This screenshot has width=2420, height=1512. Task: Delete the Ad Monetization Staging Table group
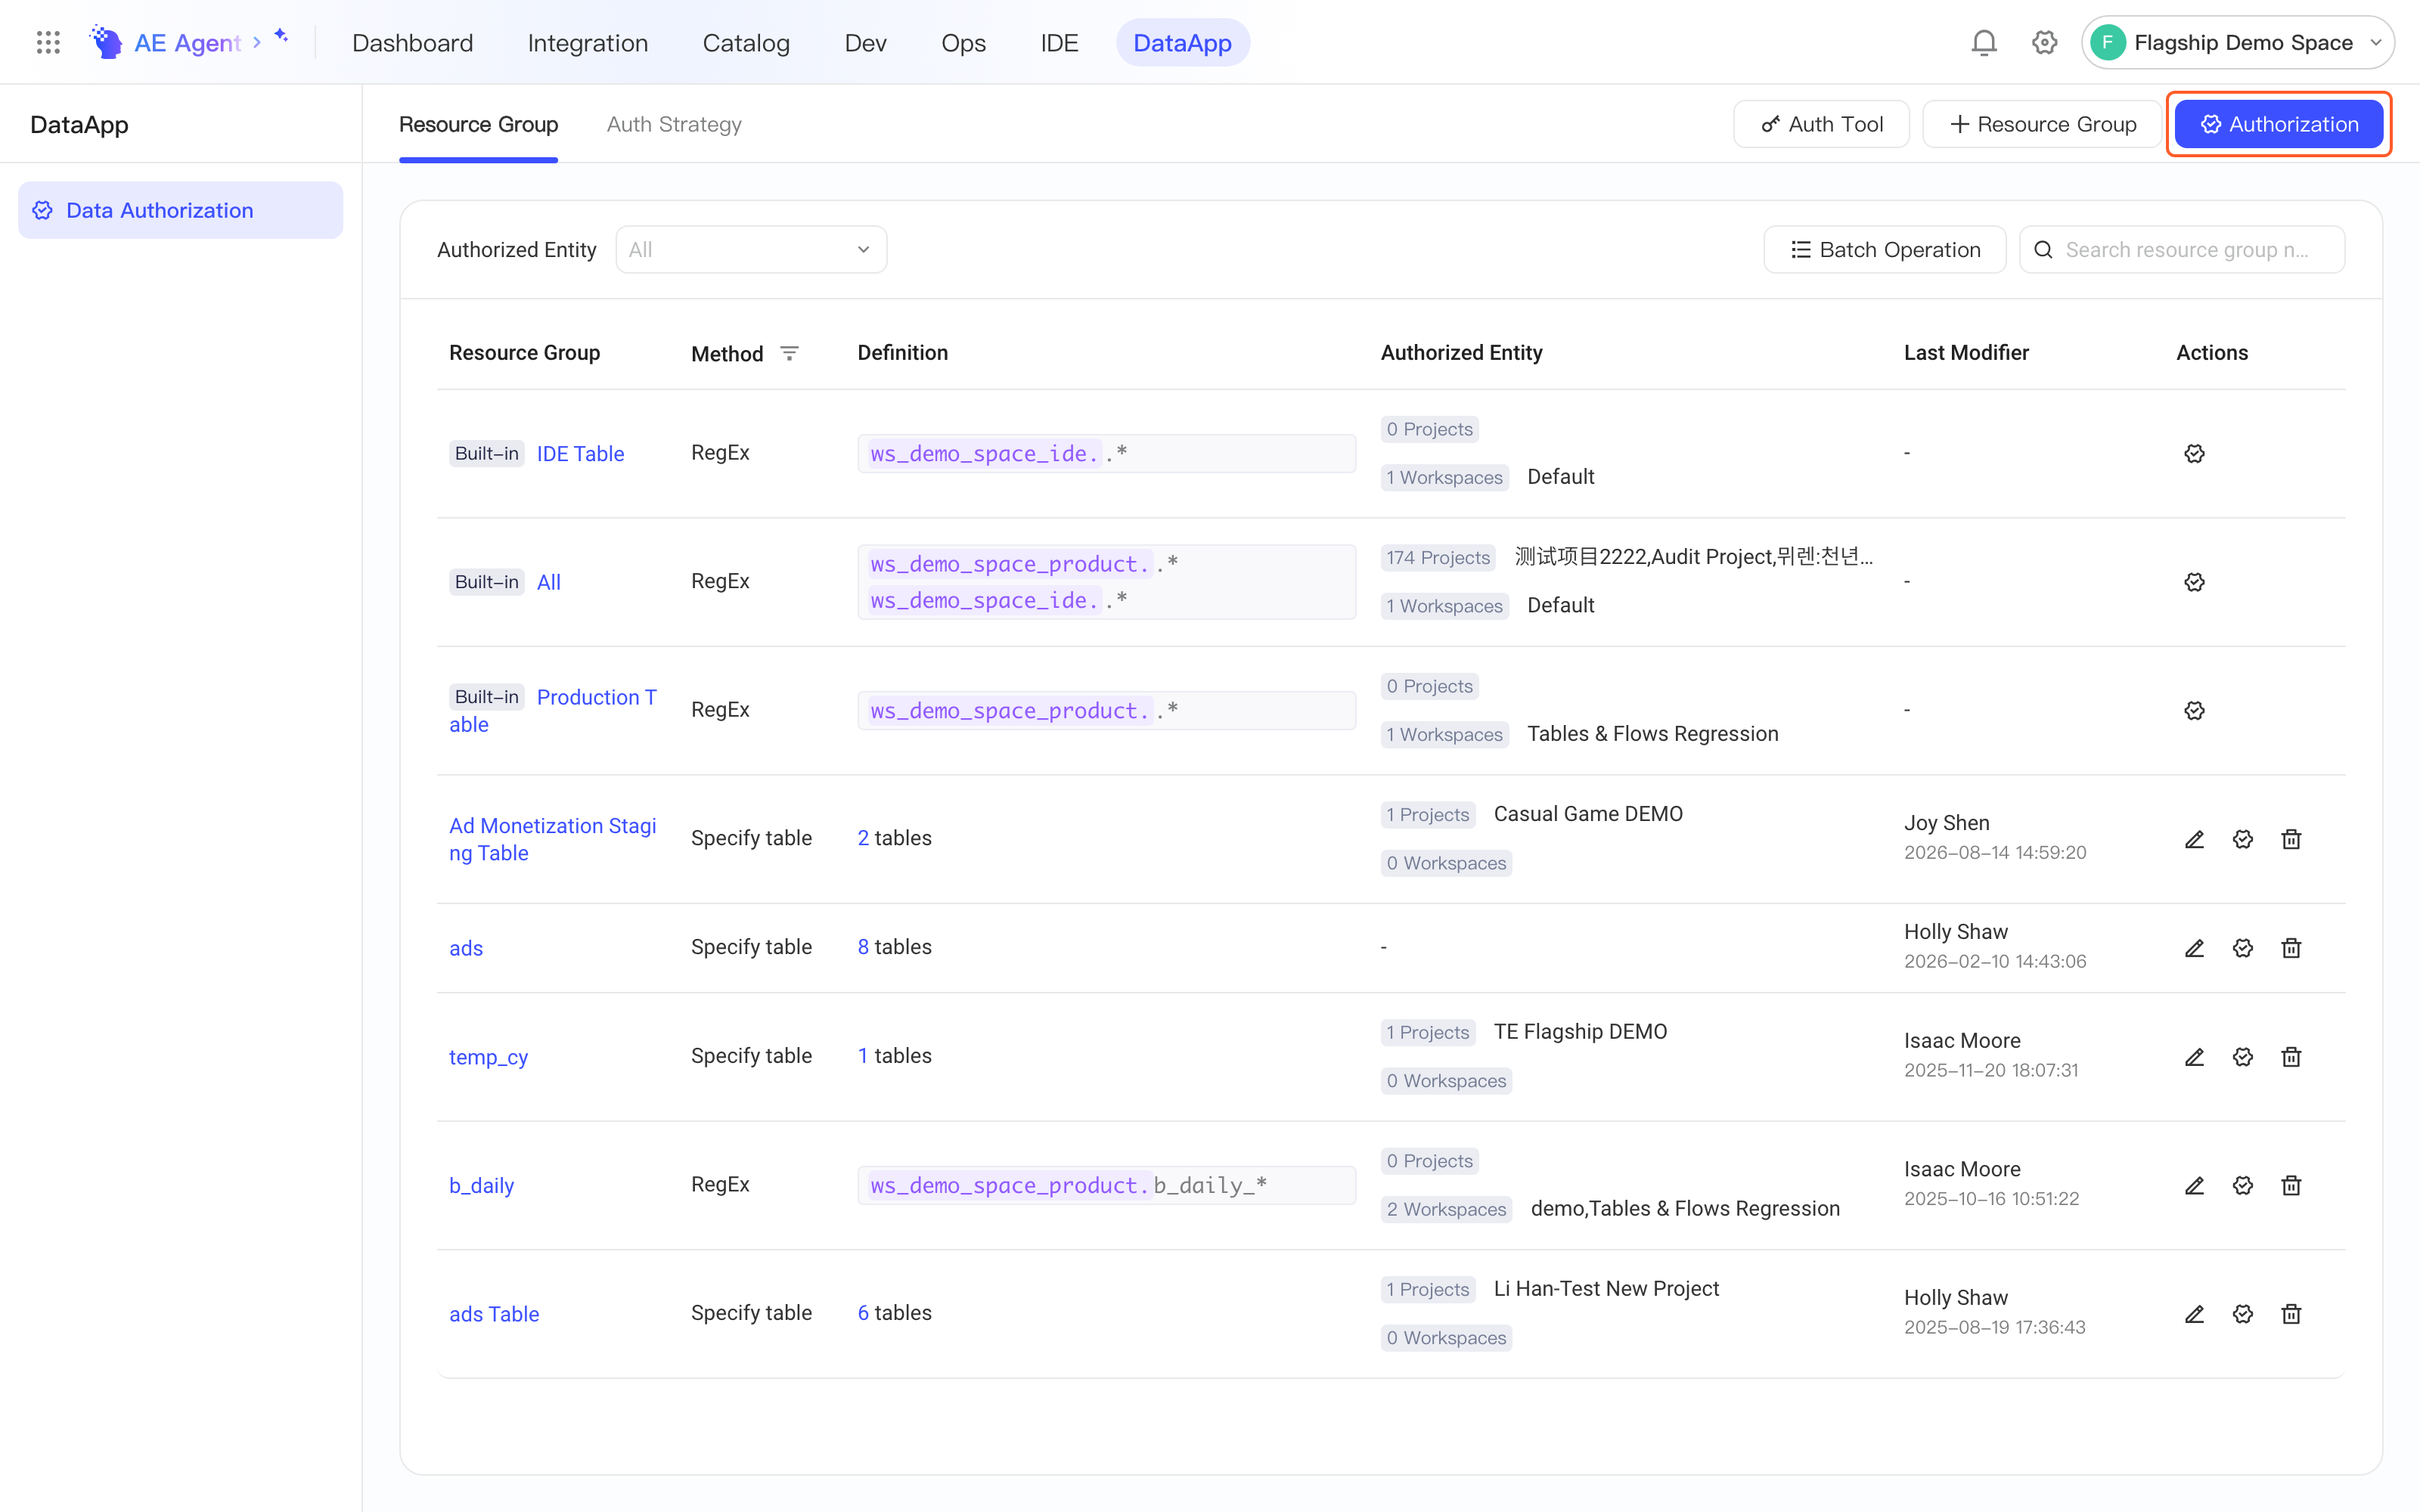(2291, 839)
